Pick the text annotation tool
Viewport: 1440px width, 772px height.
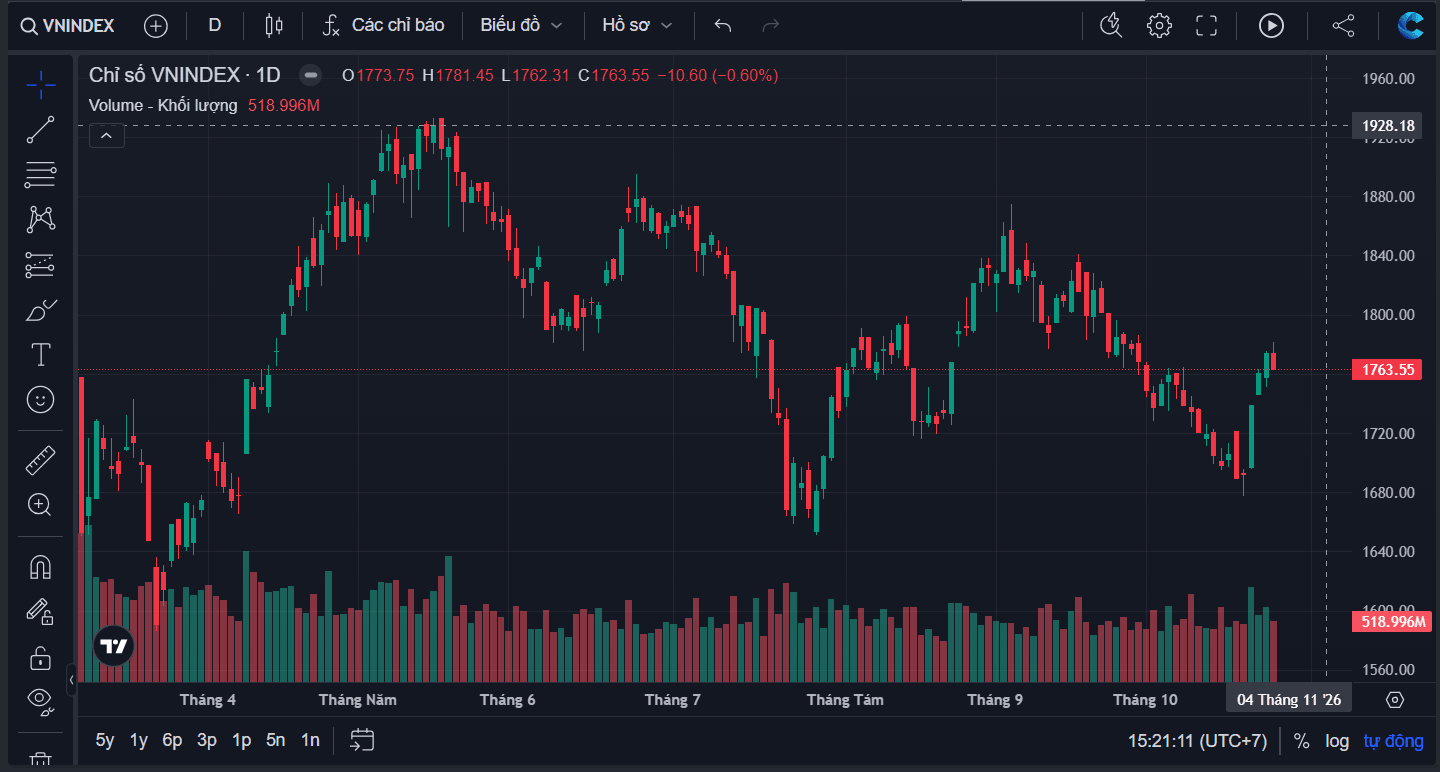click(x=40, y=355)
